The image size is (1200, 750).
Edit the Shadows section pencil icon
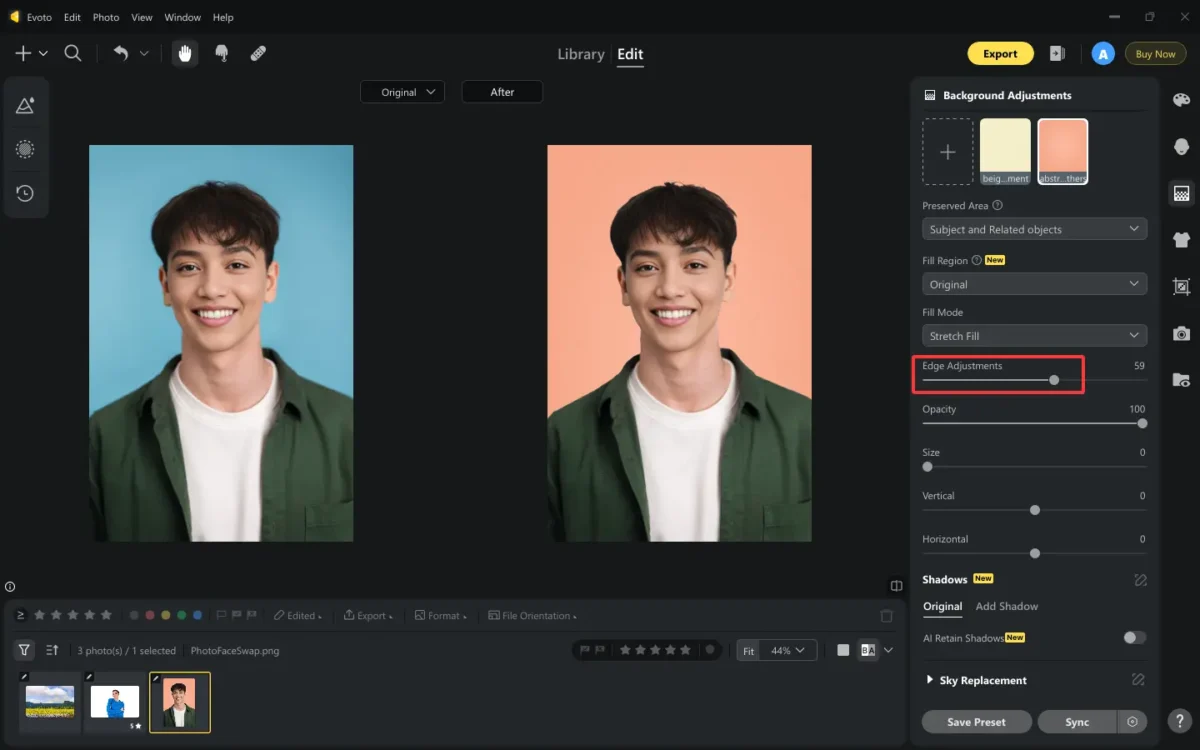pyautogui.click(x=1139, y=580)
